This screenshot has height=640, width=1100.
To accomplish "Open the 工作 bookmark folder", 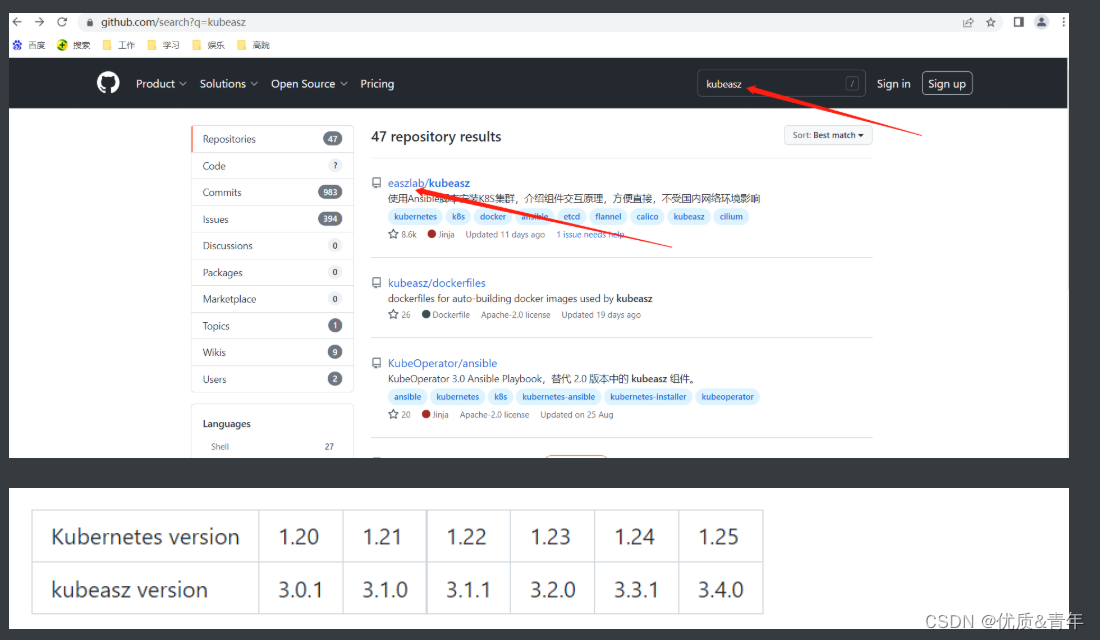I will 119,45.
